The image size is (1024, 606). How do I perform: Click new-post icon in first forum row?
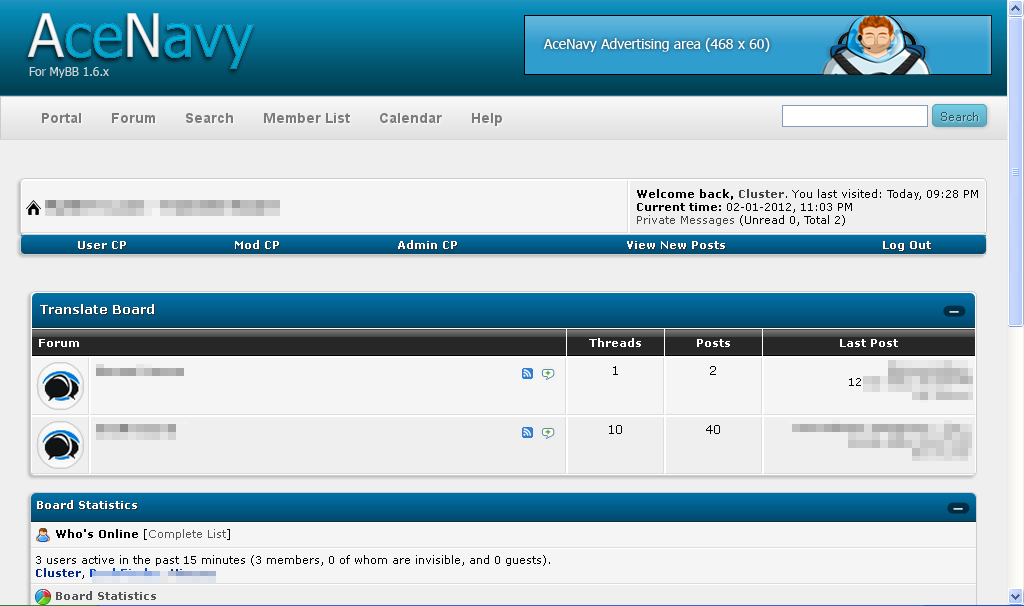click(x=547, y=374)
